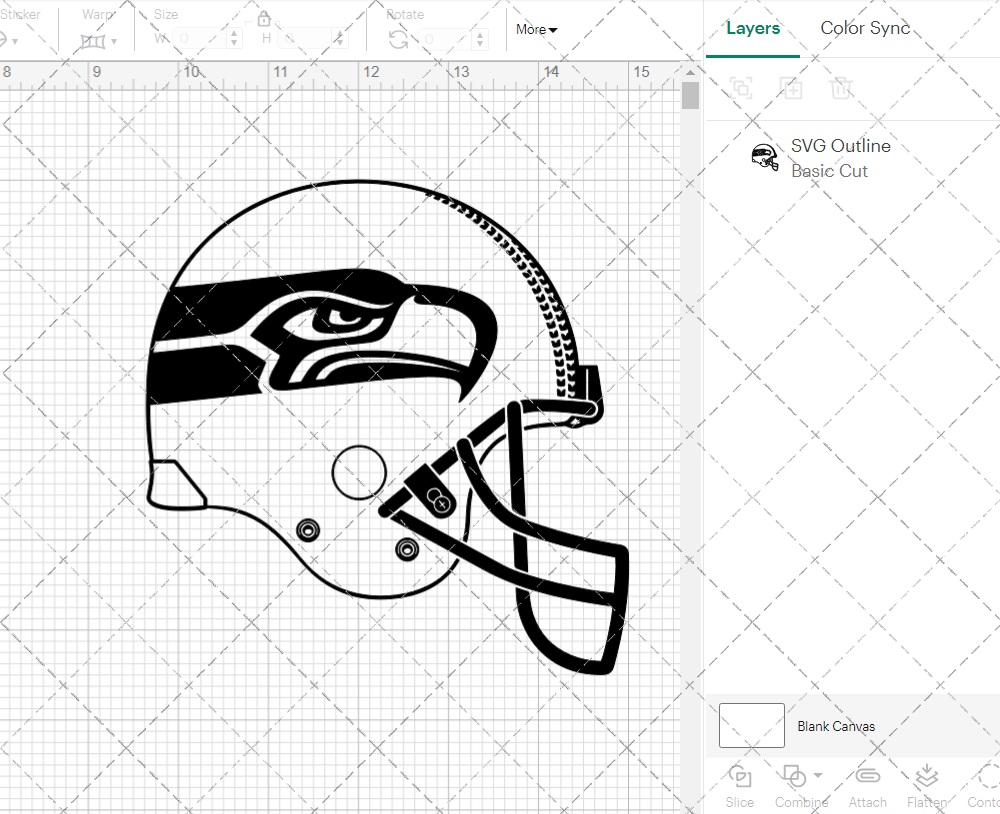The height and width of the screenshot is (814, 1000).
Task: Click the Delete layer trash icon
Action: [x=841, y=87]
